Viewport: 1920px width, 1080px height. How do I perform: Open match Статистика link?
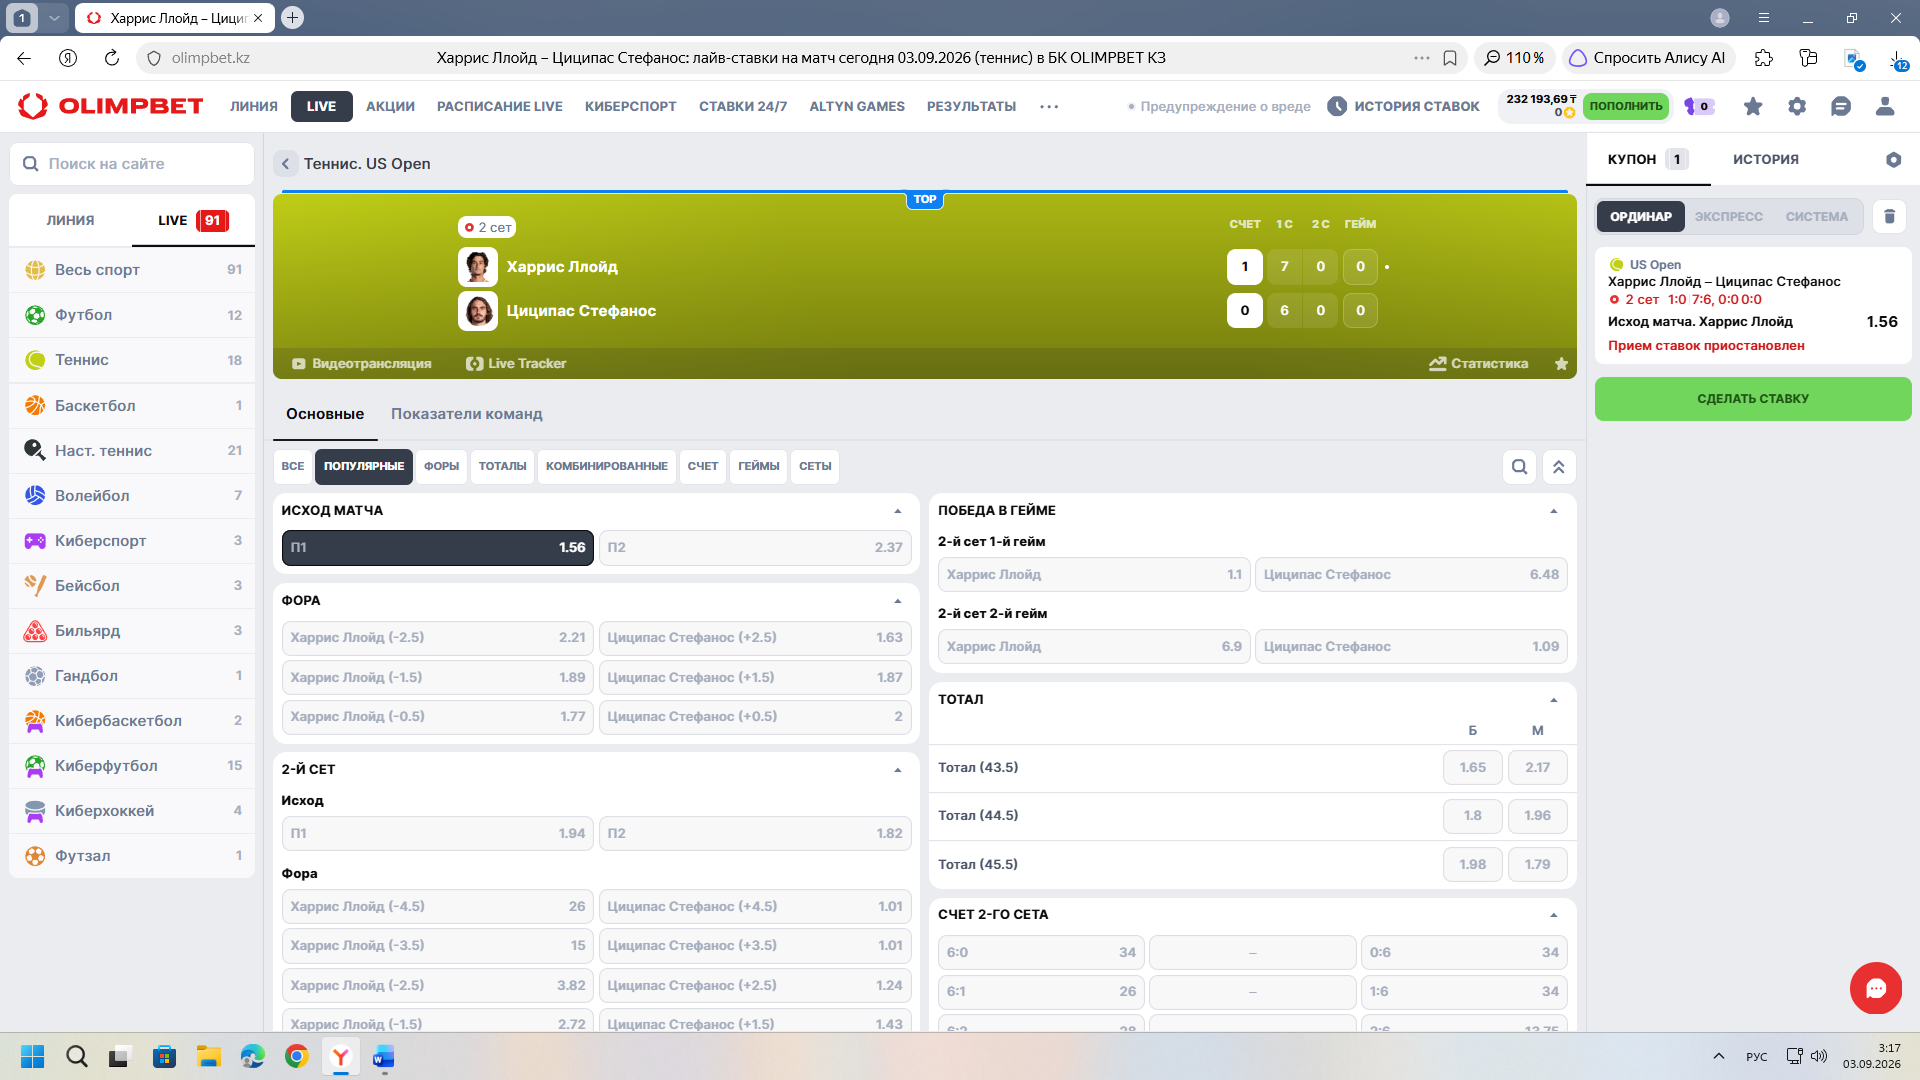click(1479, 364)
